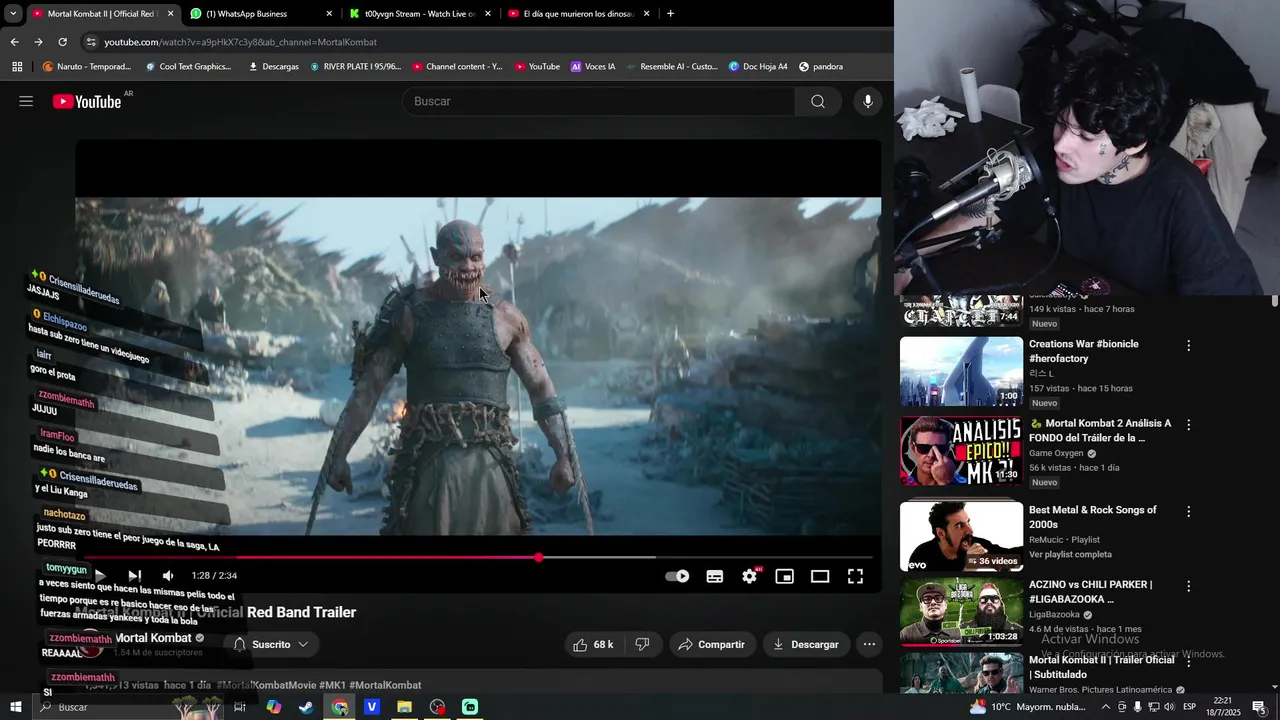Switch the ESP input language indicator
The height and width of the screenshot is (720, 1280).
tap(1190, 707)
